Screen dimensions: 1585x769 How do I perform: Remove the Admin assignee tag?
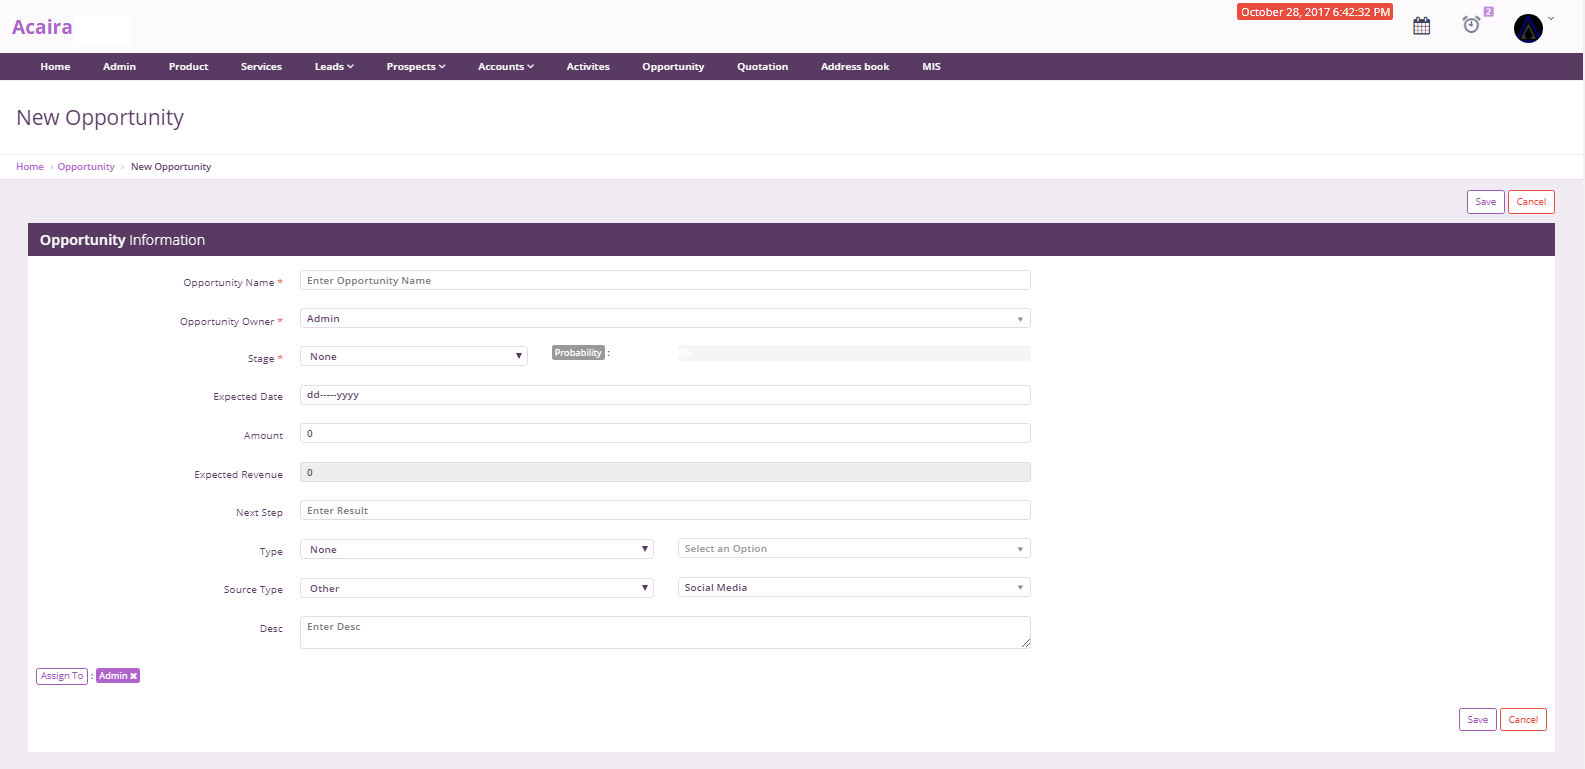(134, 677)
